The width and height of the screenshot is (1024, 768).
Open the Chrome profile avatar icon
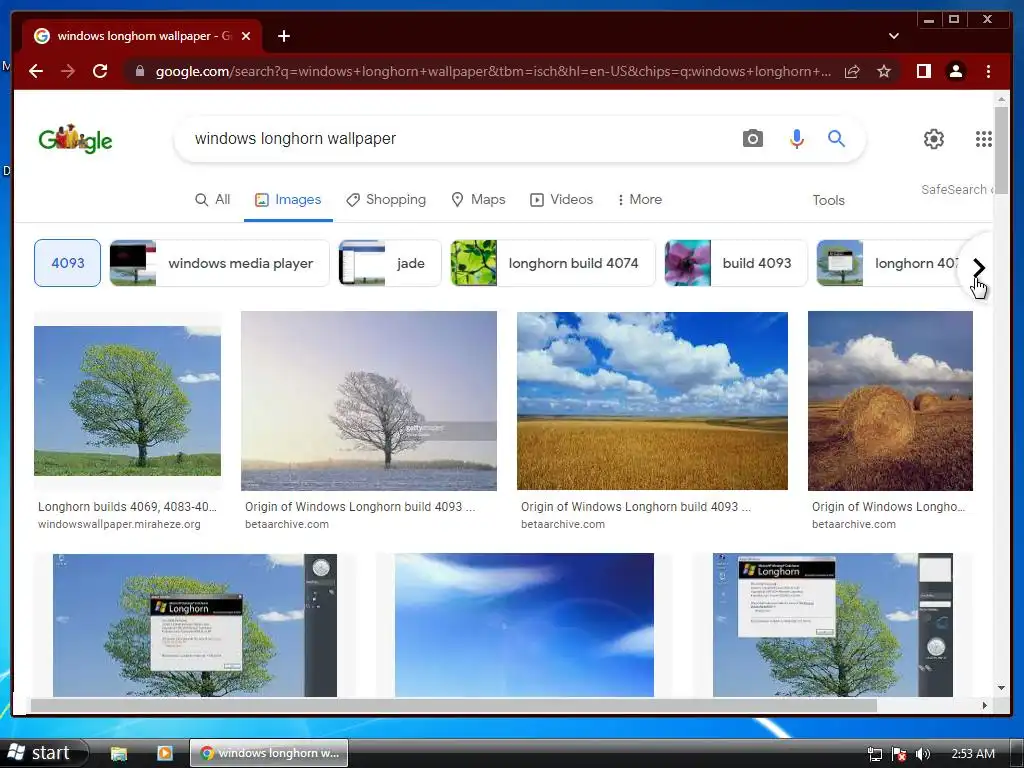coord(955,71)
